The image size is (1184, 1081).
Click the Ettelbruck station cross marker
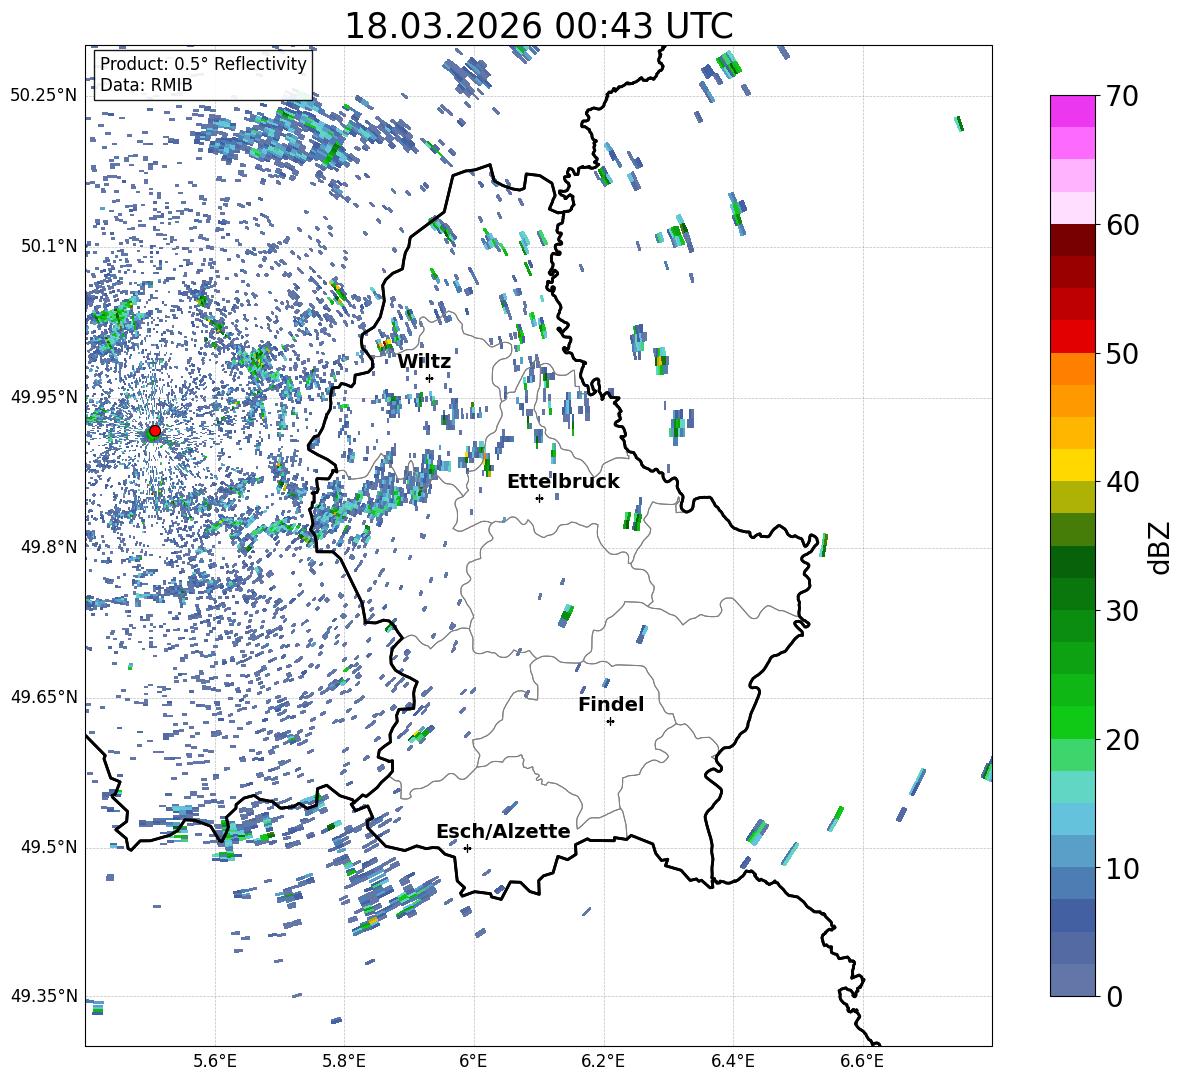[x=539, y=498]
